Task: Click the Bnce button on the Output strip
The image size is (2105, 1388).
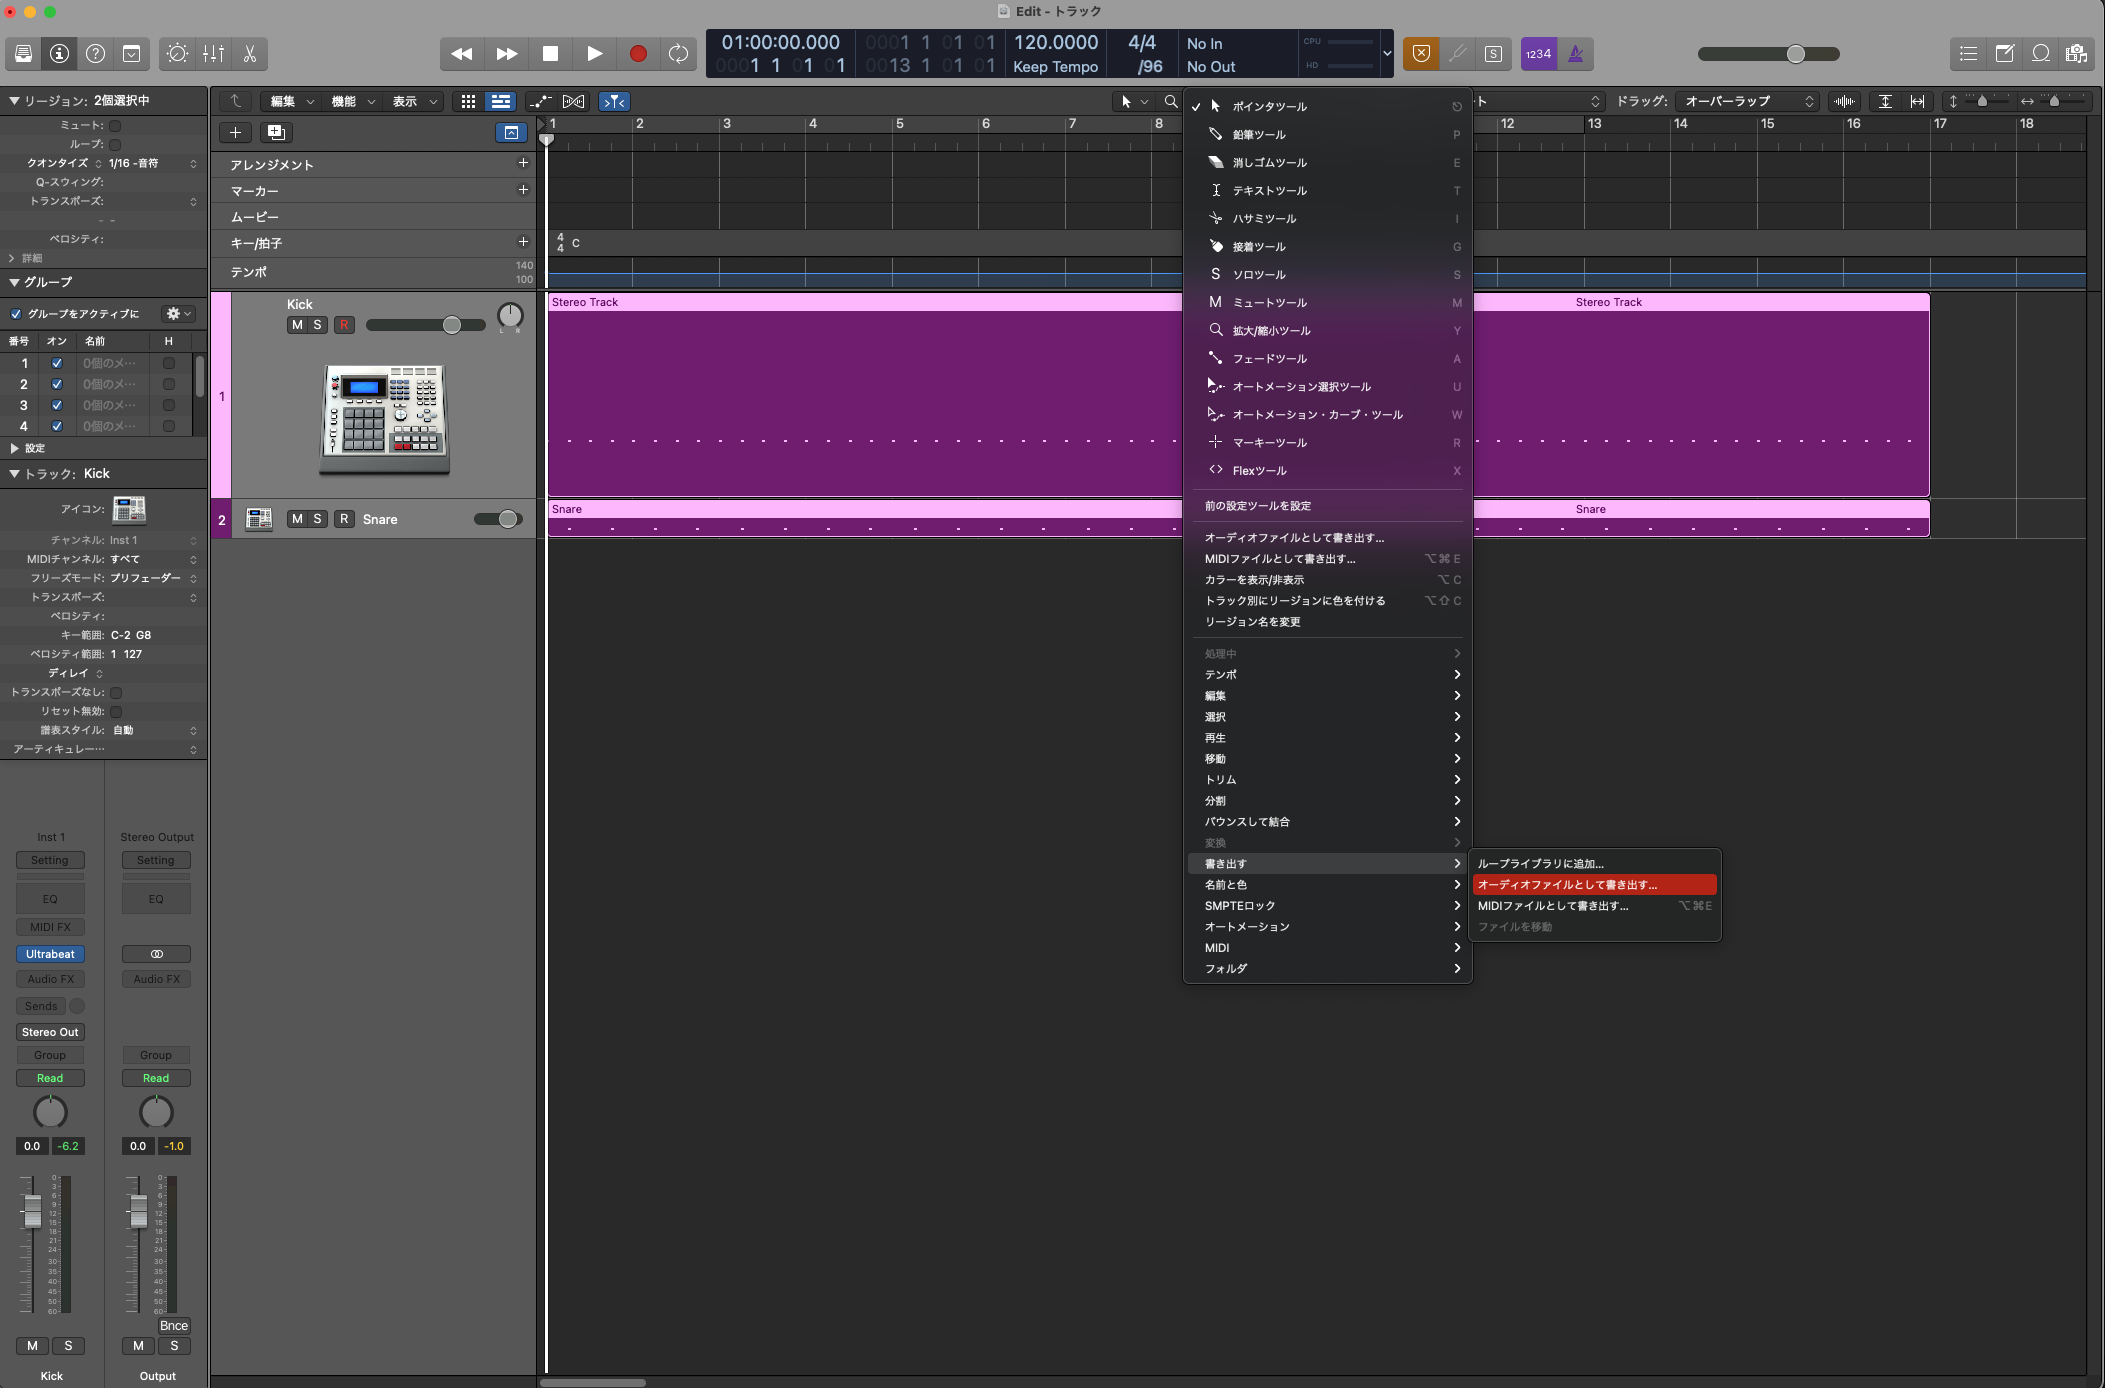Action: [x=173, y=1326]
